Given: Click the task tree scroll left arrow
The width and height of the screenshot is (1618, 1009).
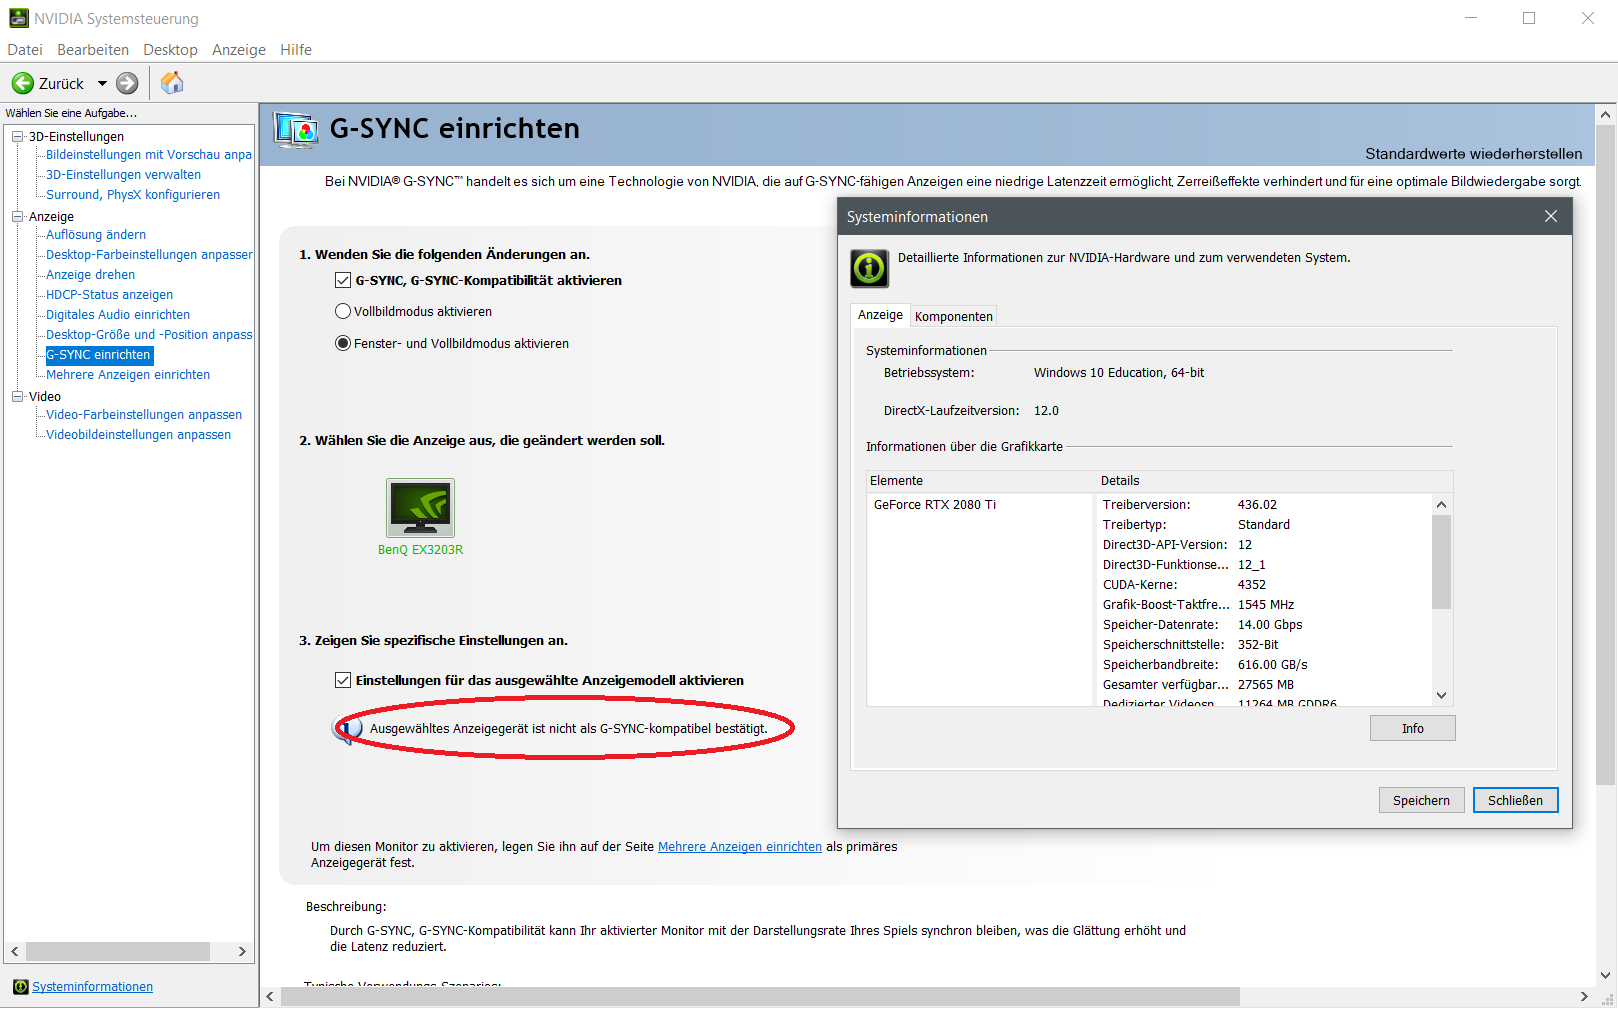Looking at the screenshot, I should point(15,952).
